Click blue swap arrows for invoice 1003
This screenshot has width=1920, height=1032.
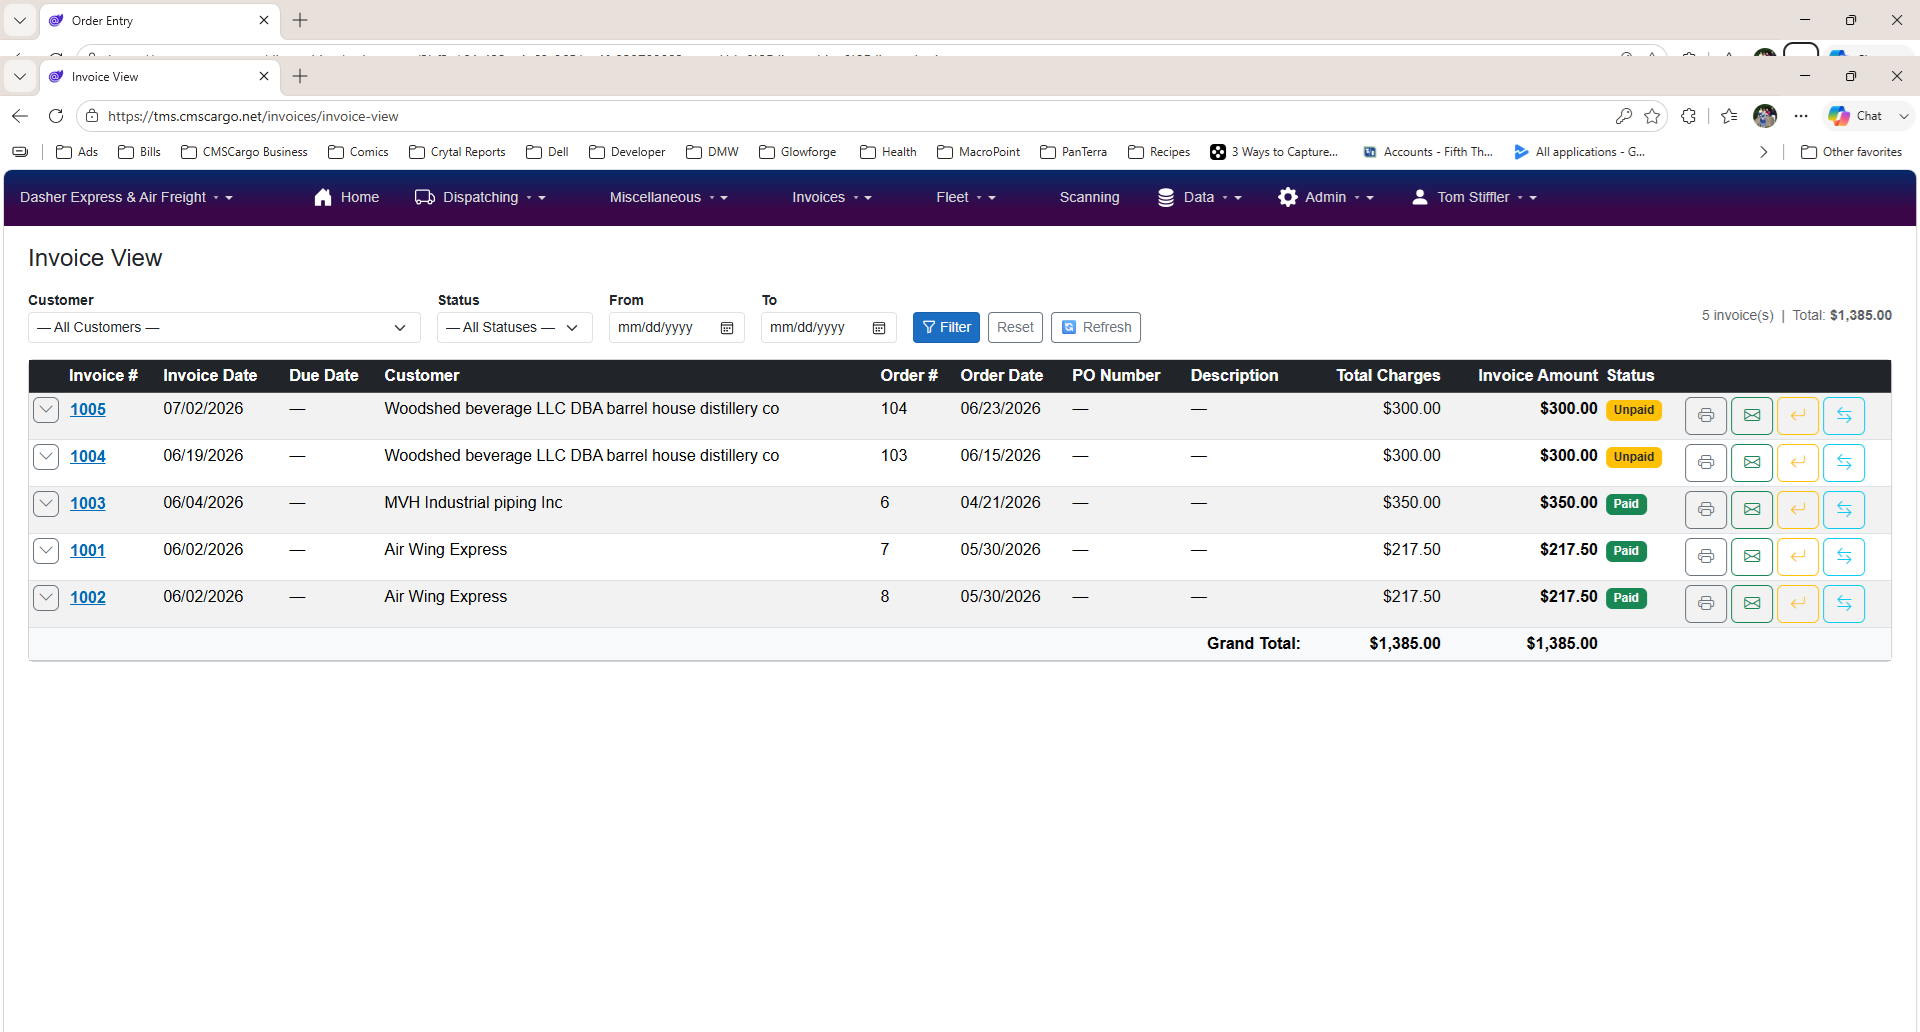[1844, 509]
